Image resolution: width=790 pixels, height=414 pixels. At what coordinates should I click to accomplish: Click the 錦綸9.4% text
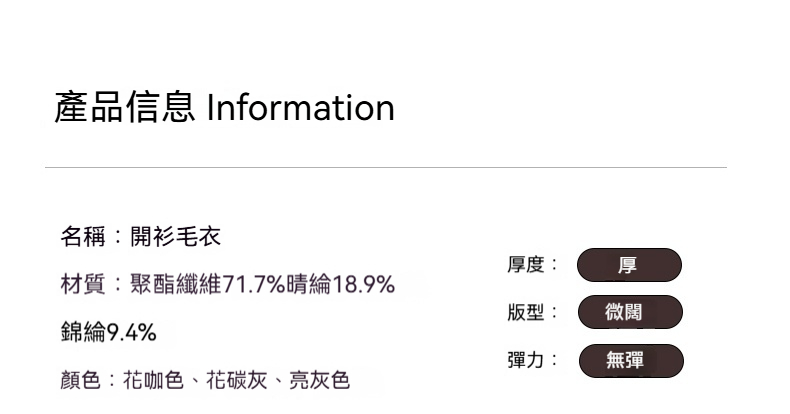click(108, 331)
